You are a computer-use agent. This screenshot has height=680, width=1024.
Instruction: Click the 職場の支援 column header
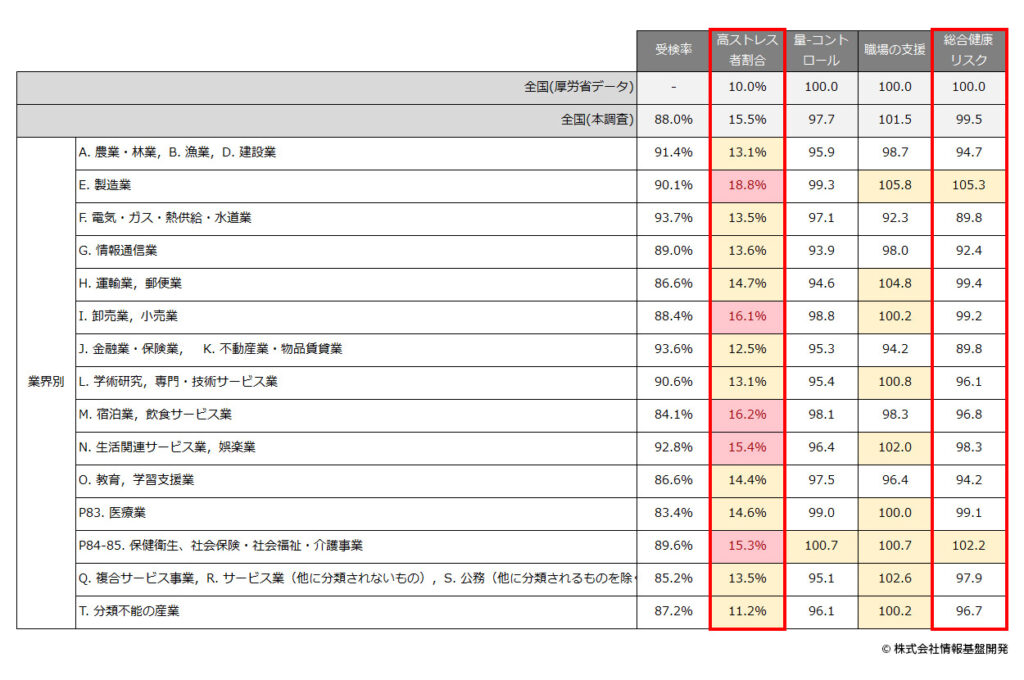pyautogui.click(x=895, y=50)
